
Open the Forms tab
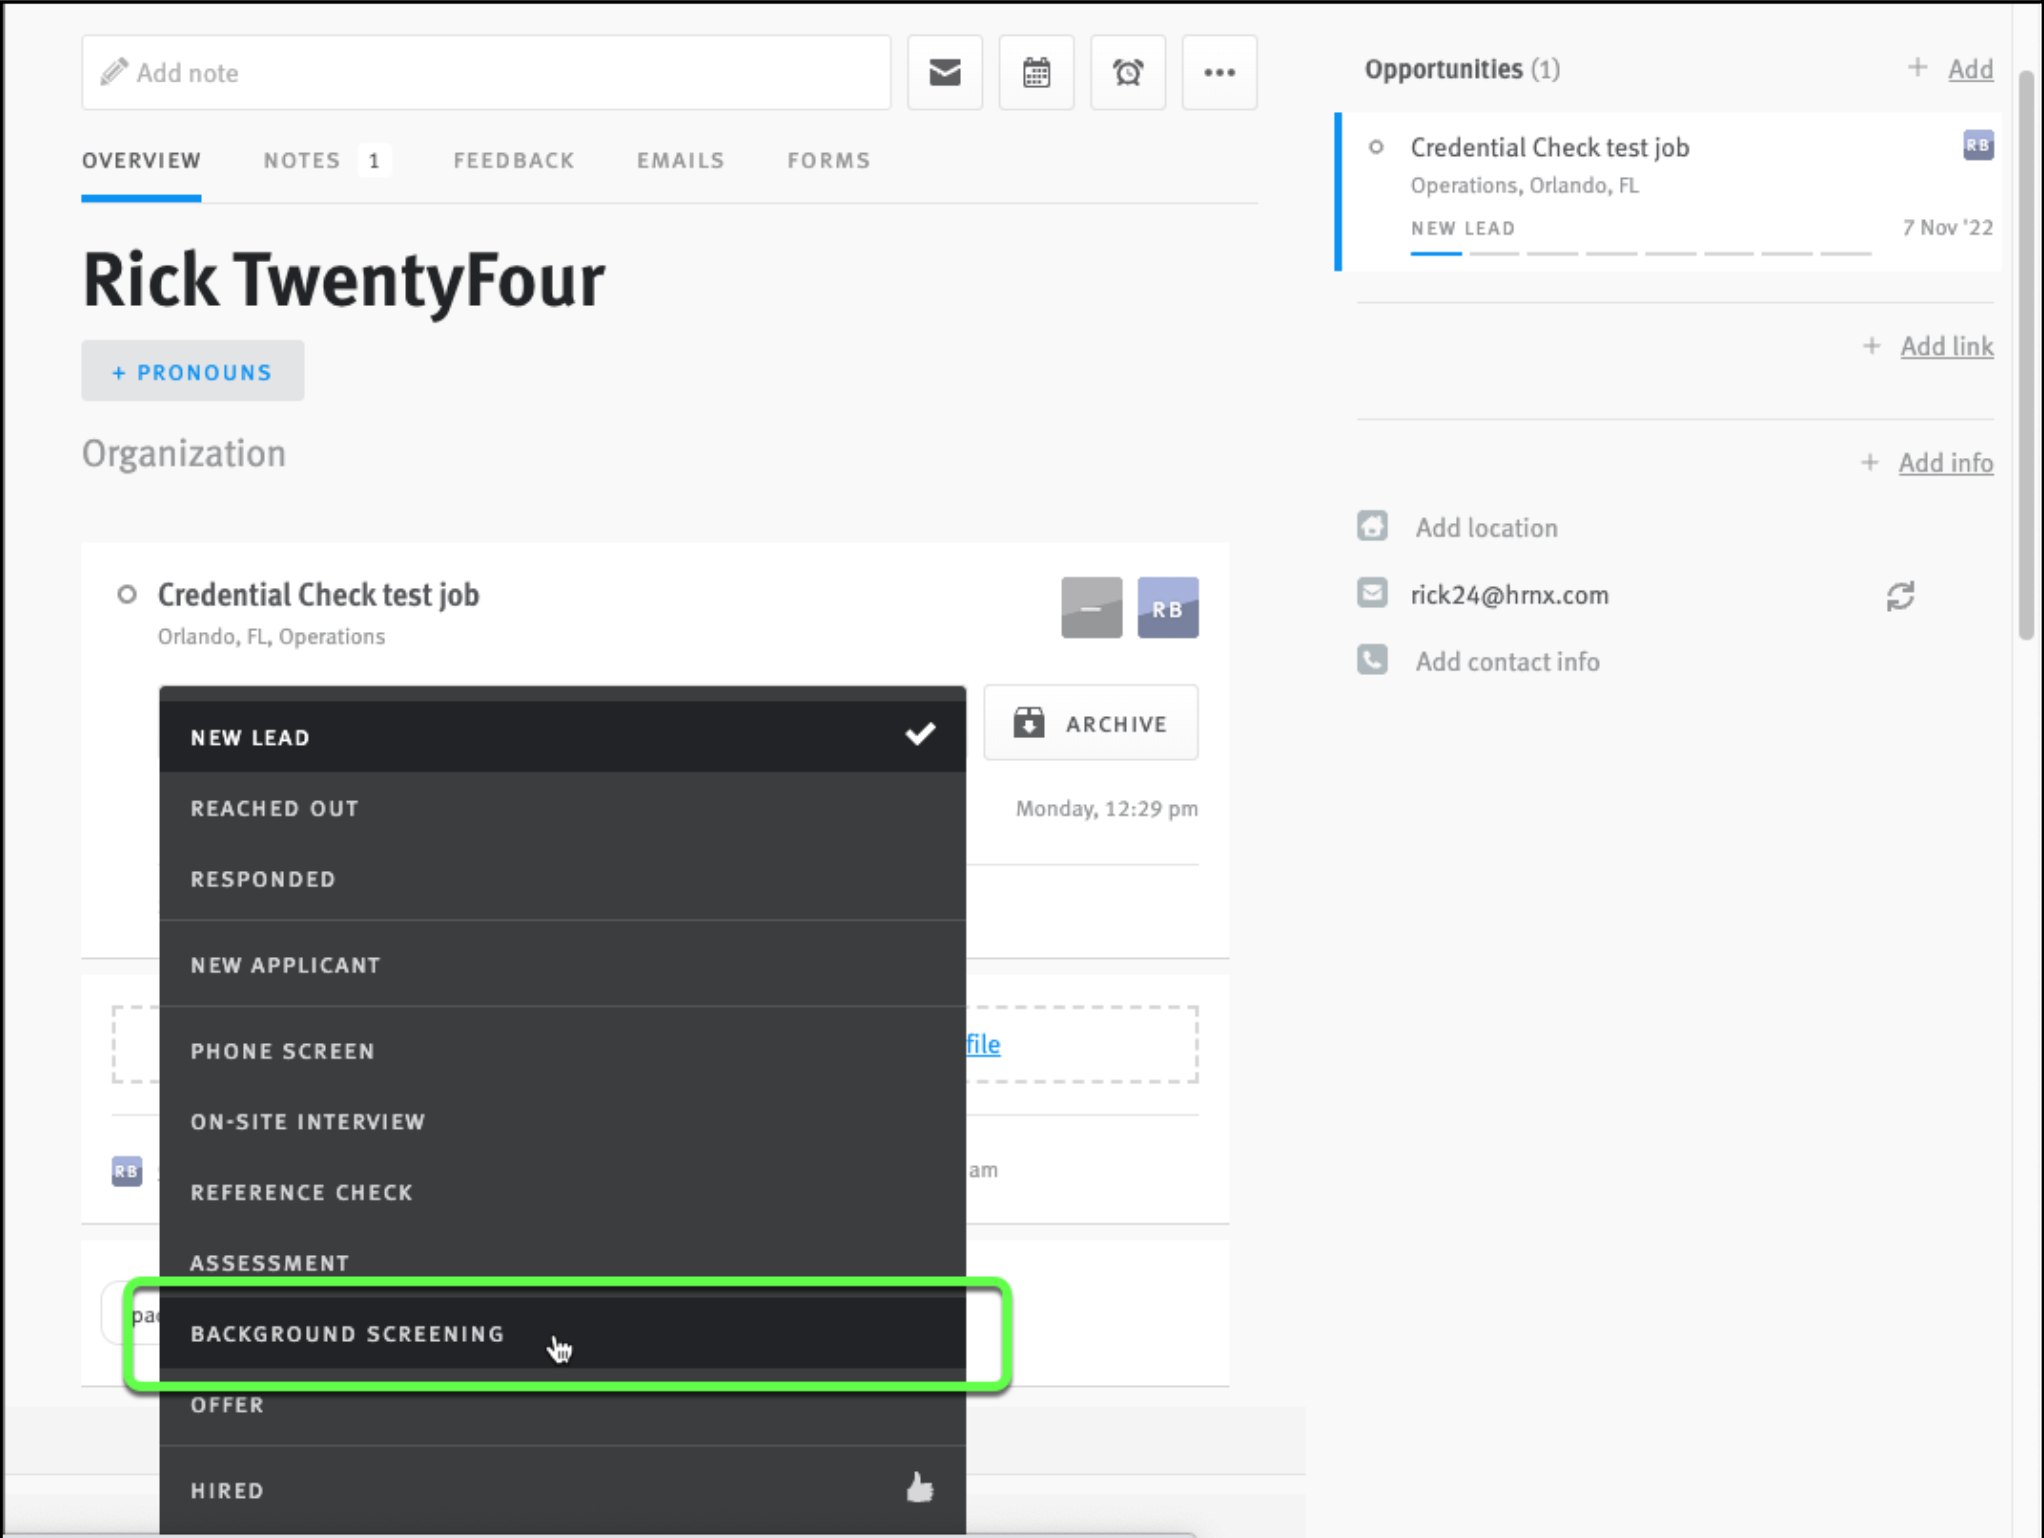pos(828,160)
